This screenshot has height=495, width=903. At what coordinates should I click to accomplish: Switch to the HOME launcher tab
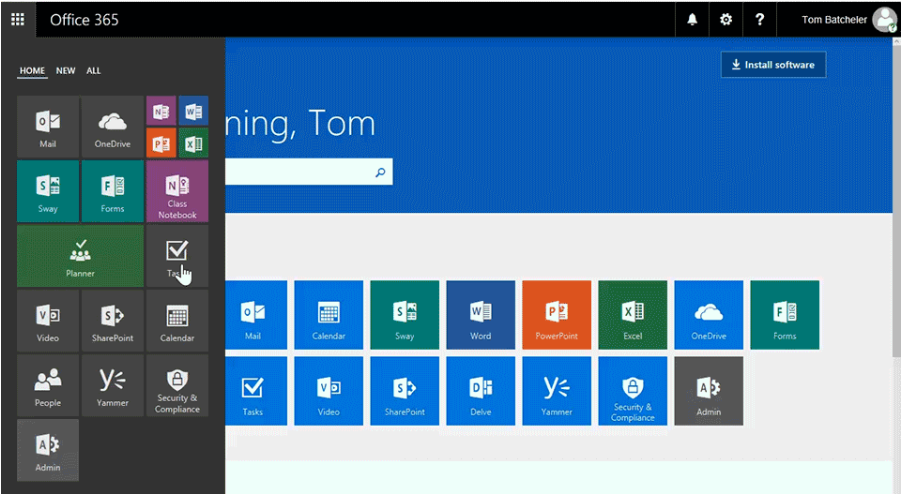click(x=32, y=71)
